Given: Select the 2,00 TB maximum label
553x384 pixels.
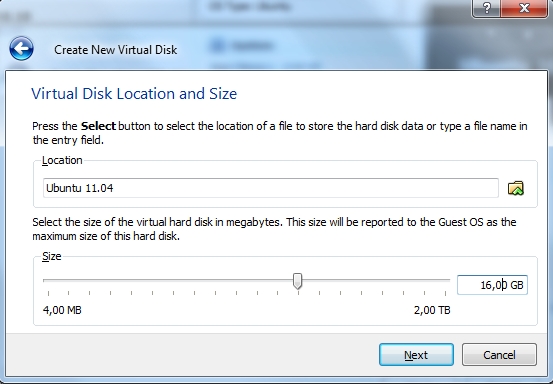Looking at the screenshot, I should pos(432,310).
